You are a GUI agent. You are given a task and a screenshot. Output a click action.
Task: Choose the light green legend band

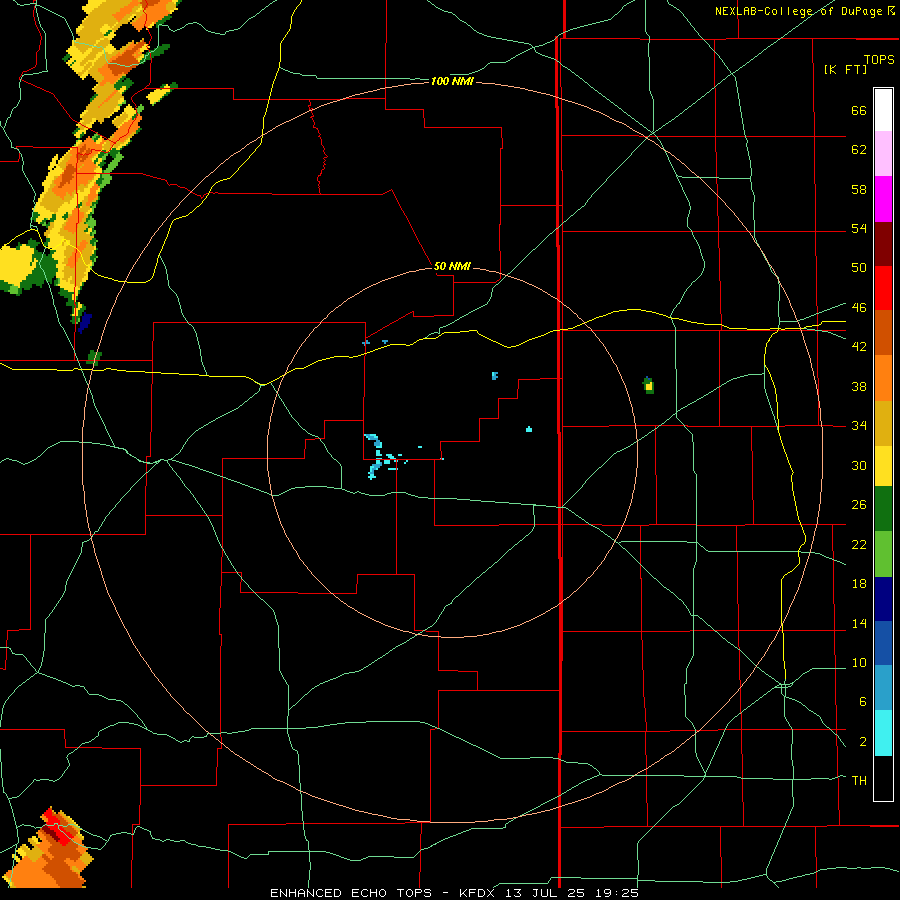pos(883,553)
